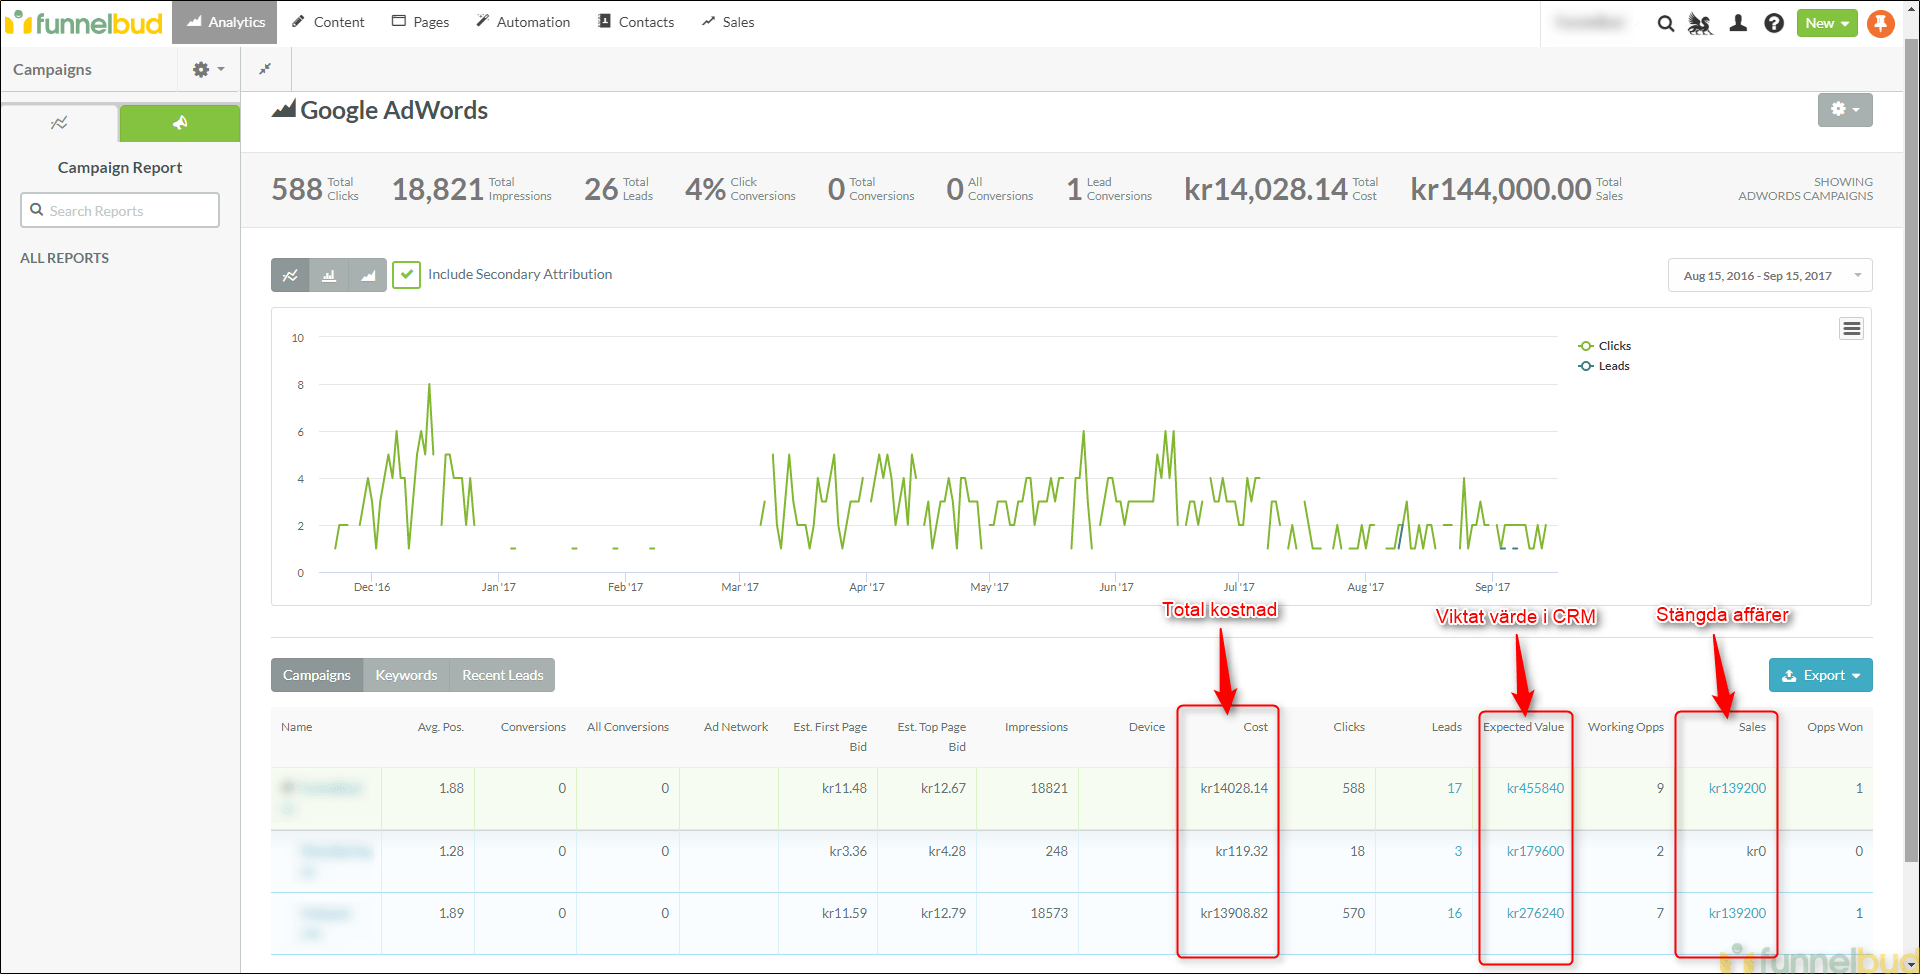Click the user profile icon
Image resolution: width=1920 pixels, height=974 pixels.
1738,23
